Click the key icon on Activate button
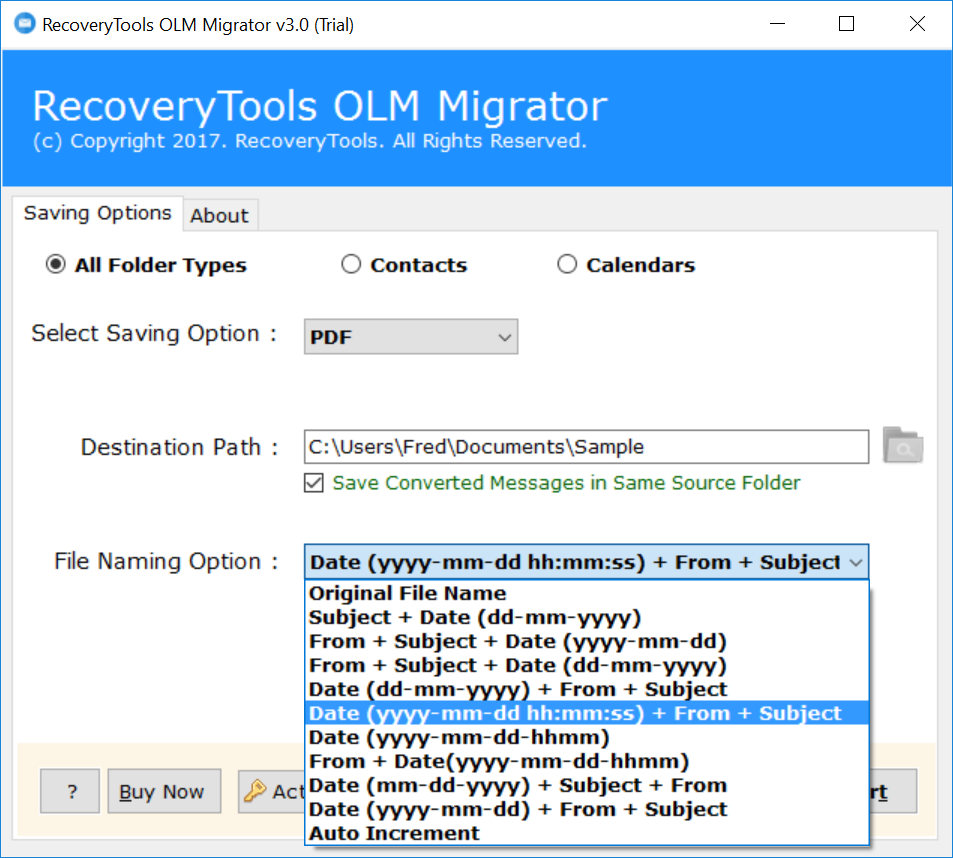Image resolution: width=953 pixels, height=858 pixels. 255,791
